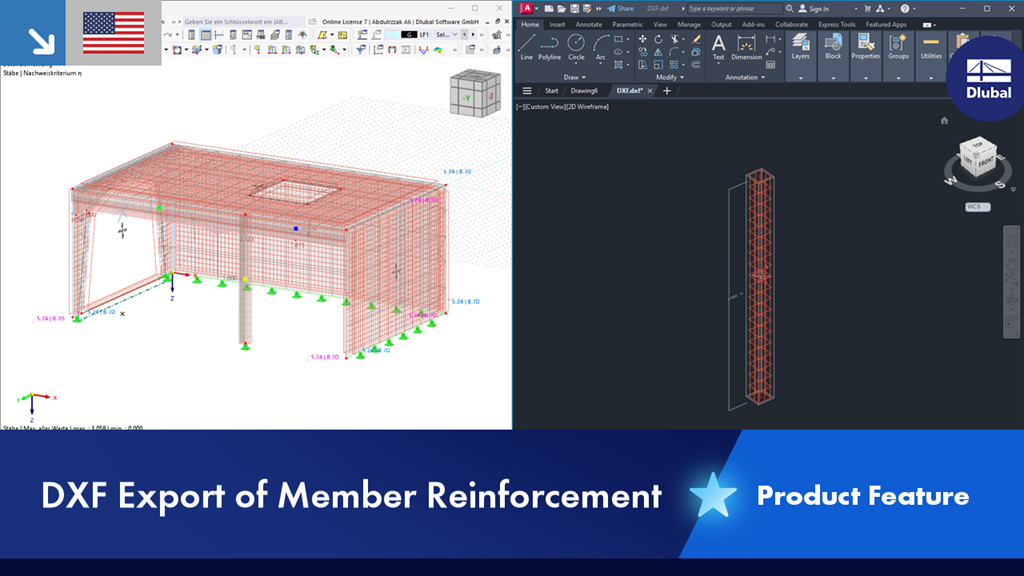This screenshot has height=576, width=1024.
Task: Click the Rotate tool in Modify panel
Action: pos(658,40)
